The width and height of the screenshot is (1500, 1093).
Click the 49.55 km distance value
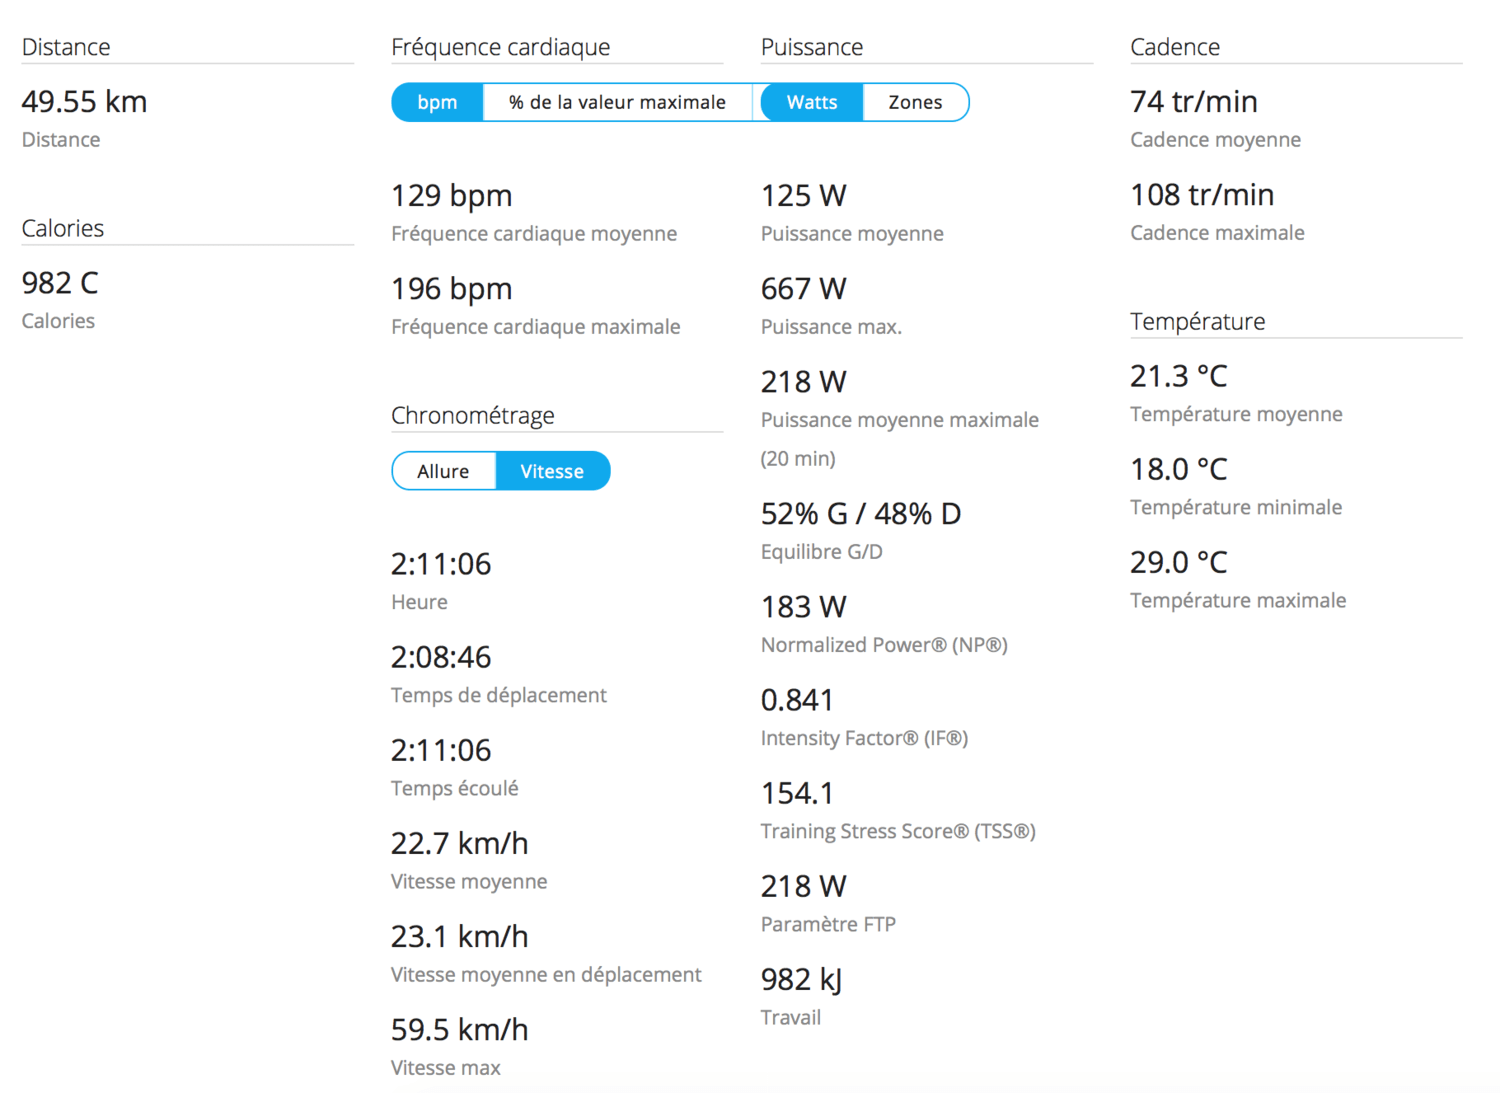point(84,101)
